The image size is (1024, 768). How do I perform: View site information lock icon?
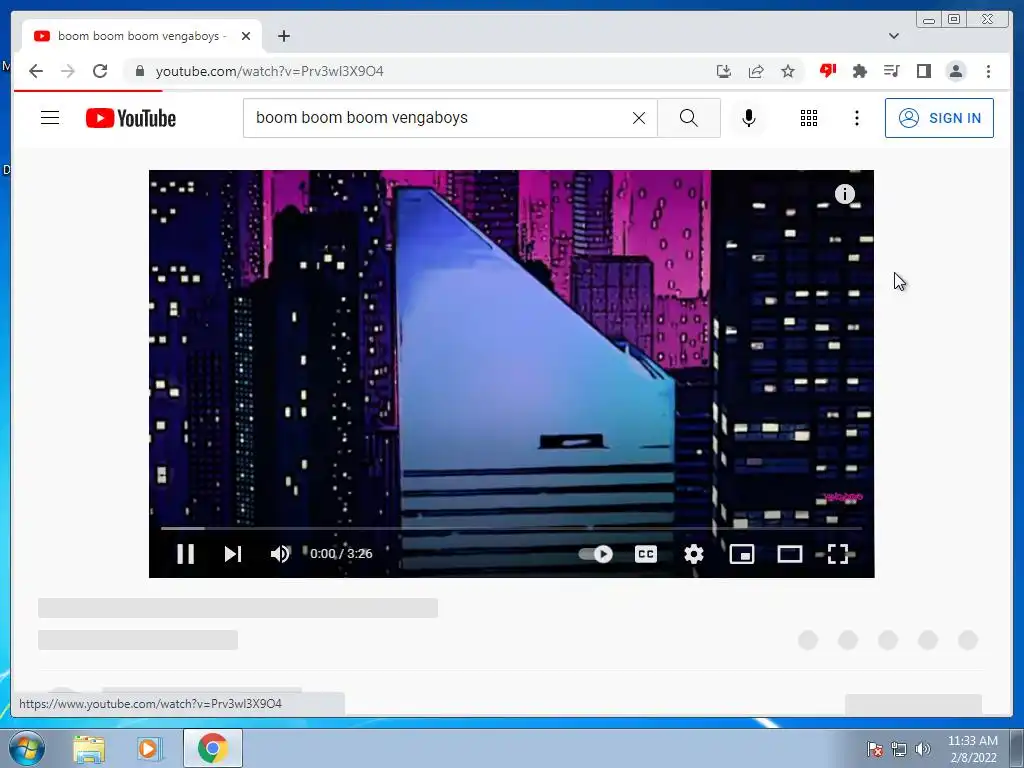click(x=140, y=71)
